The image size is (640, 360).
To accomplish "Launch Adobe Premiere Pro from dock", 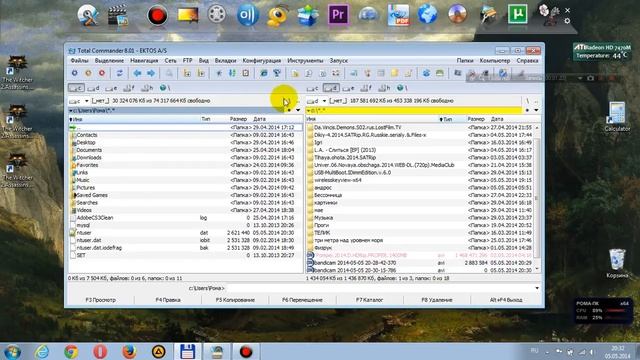I will click(x=338, y=15).
